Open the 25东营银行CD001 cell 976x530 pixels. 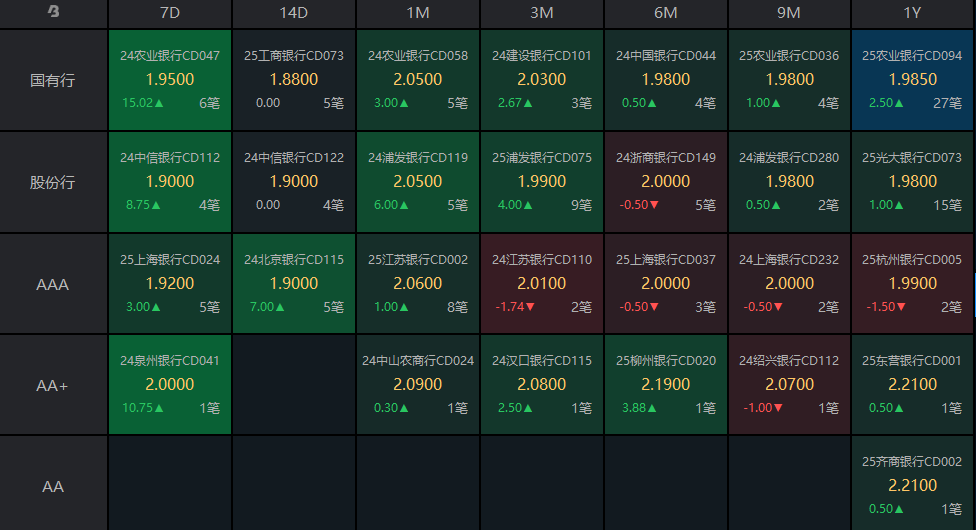912,384
